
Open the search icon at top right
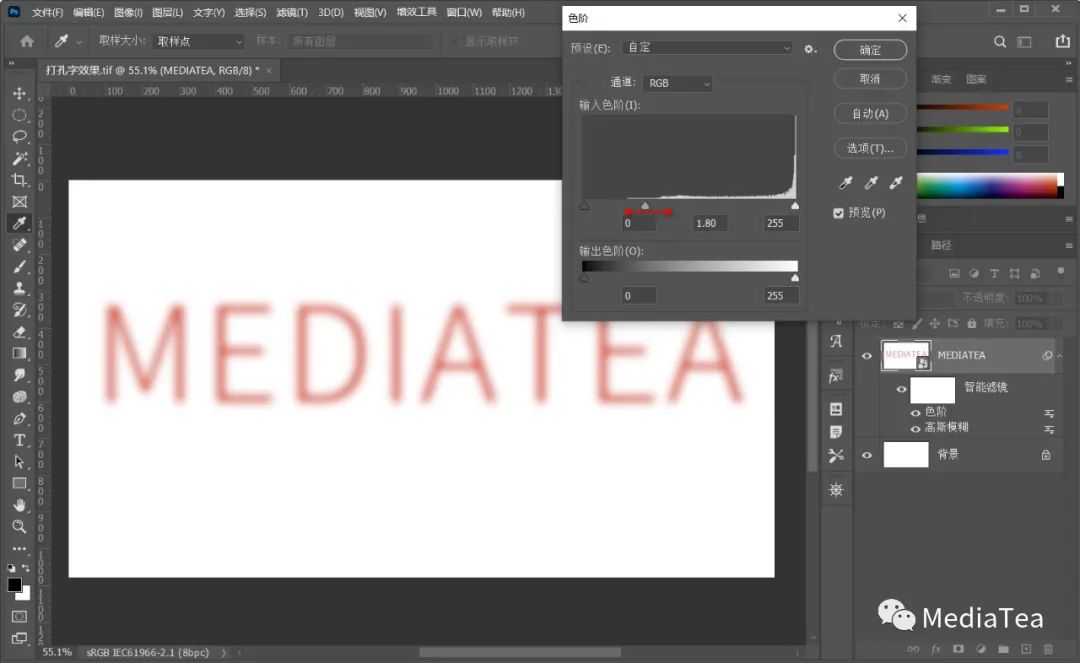999,42
